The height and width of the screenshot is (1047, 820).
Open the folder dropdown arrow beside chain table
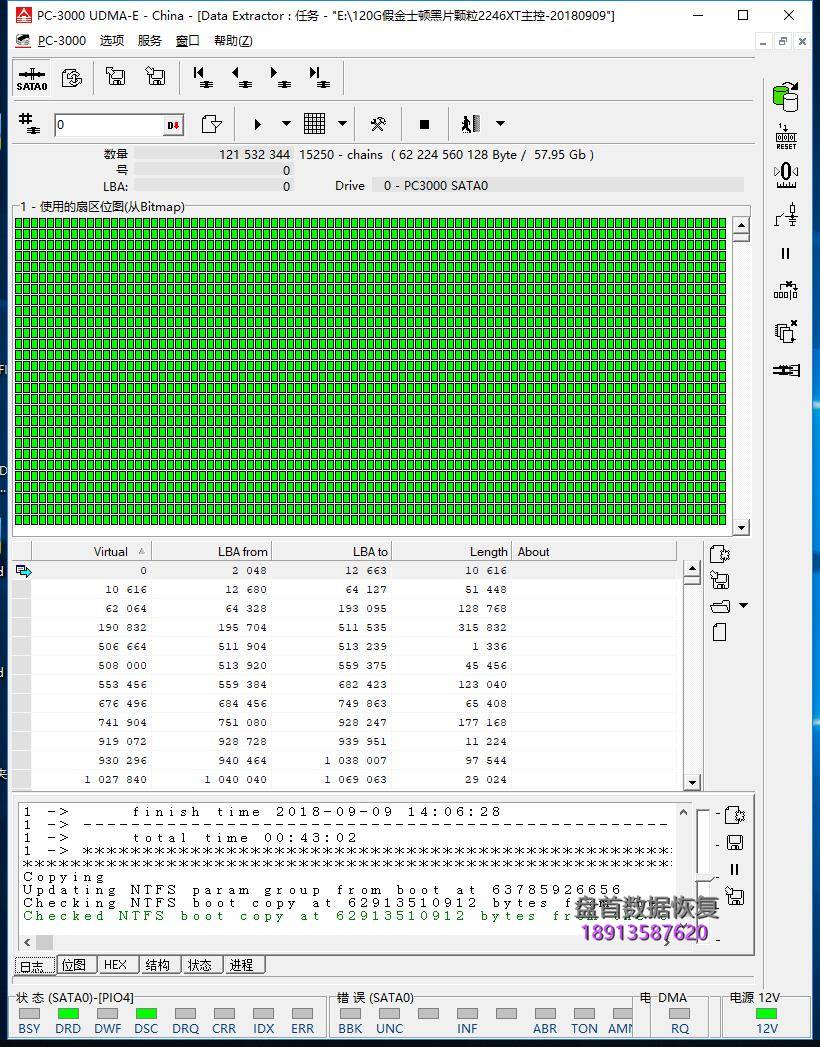tap(743, 606)
